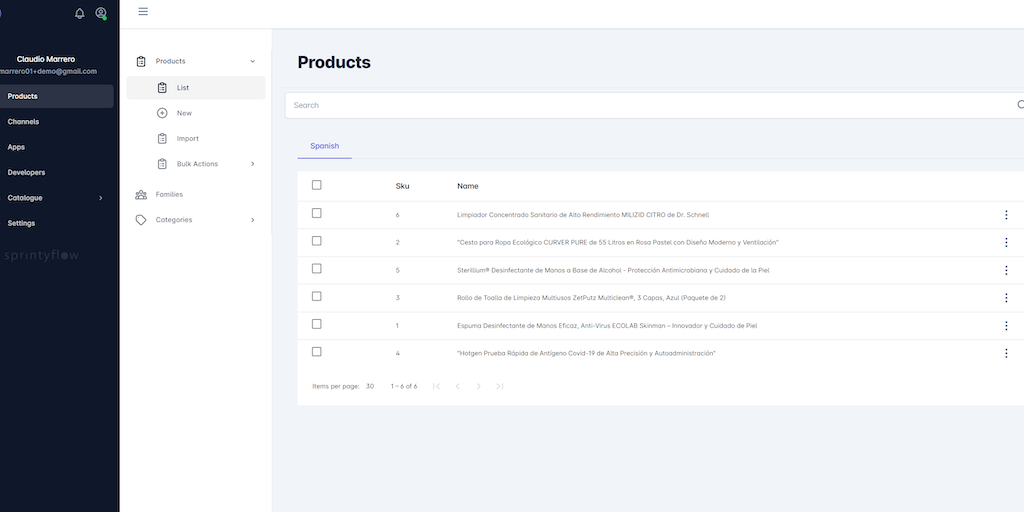Screen dimensions: 1024x512
Task: Open three-dot menu for SKU 6 row
Action: (1006, 215)
